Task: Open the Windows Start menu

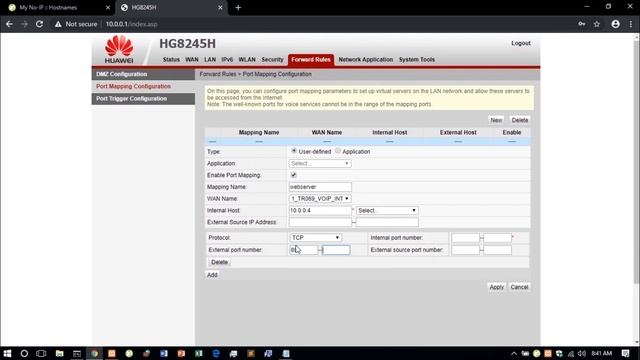Action: click(7, 353)
